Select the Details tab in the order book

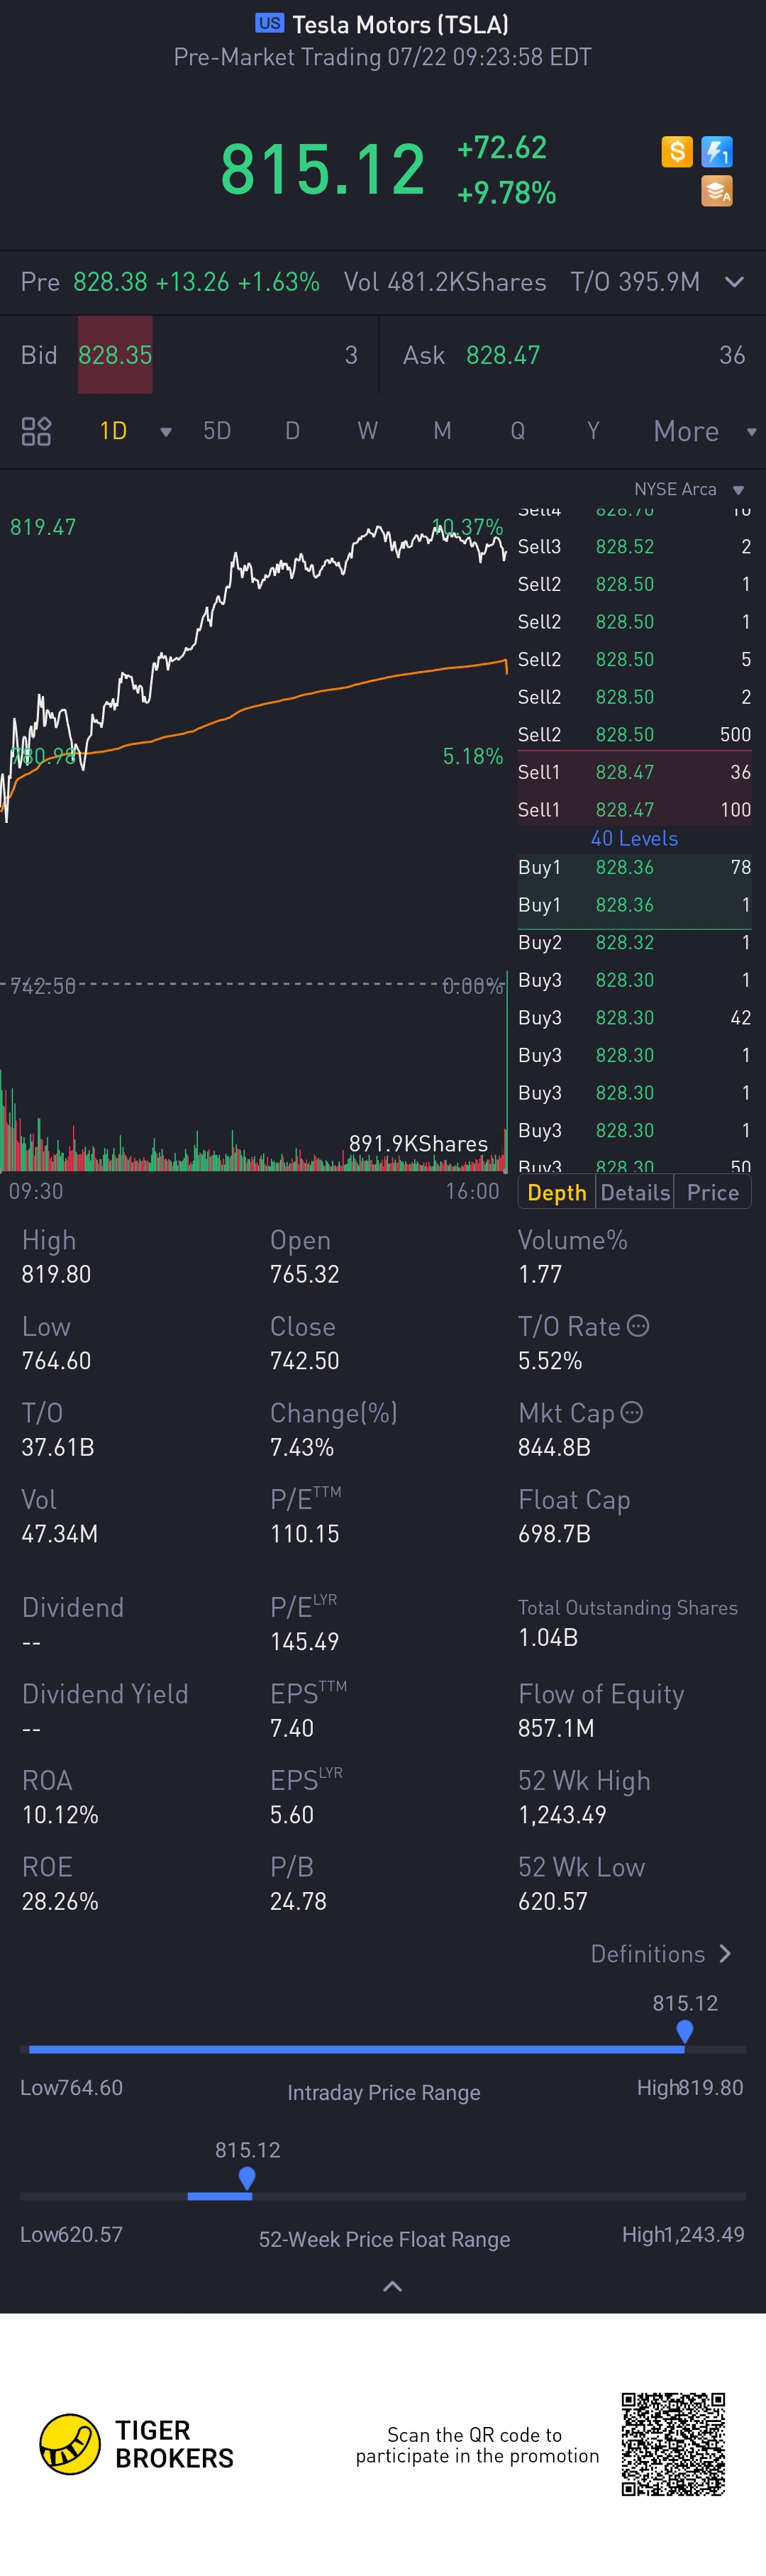tap(635, 1192)
